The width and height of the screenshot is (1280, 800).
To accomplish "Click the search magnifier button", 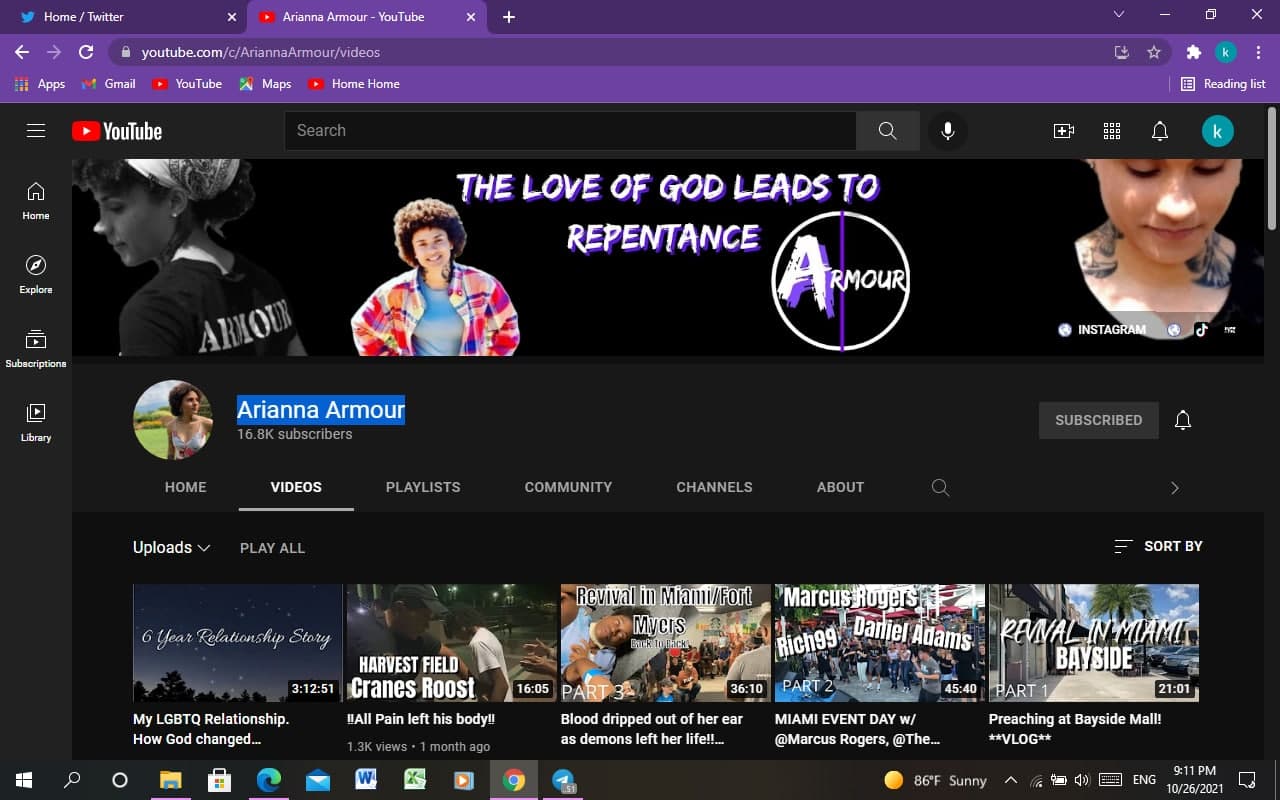I will pyautogui.click(x=888, y=131).
